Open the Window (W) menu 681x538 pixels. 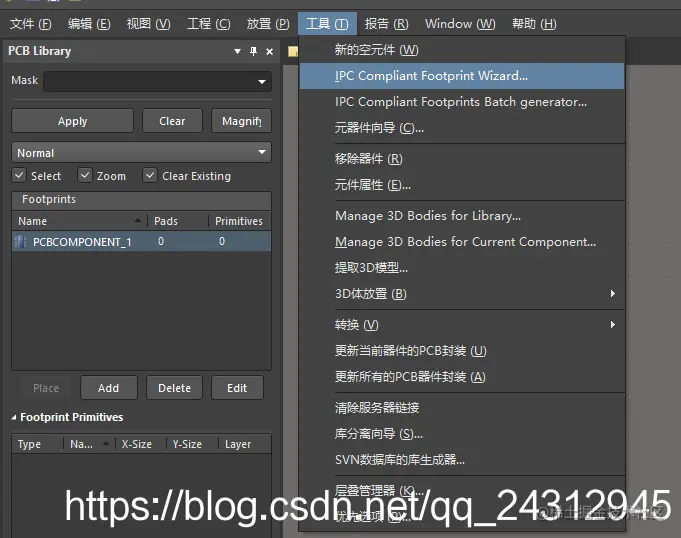coord(460,23)
